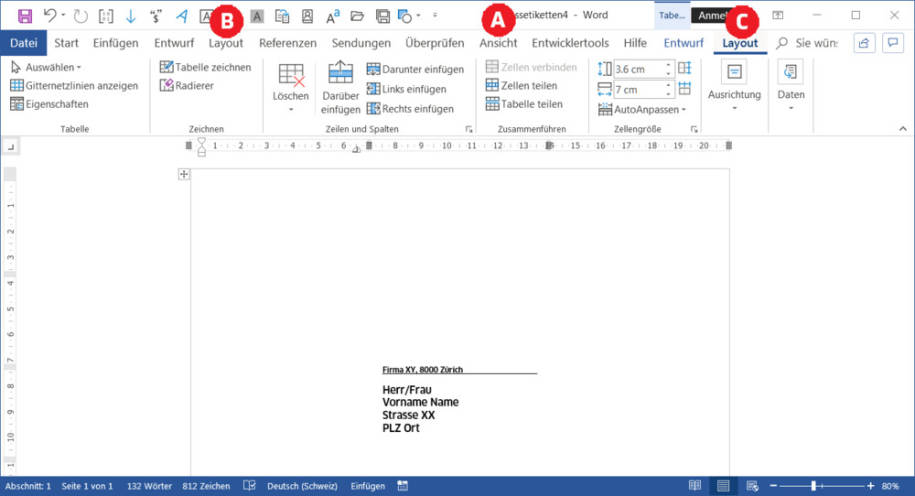Collapse the ribbon with chevron
915x496 pixels.
tap(903, 129)
